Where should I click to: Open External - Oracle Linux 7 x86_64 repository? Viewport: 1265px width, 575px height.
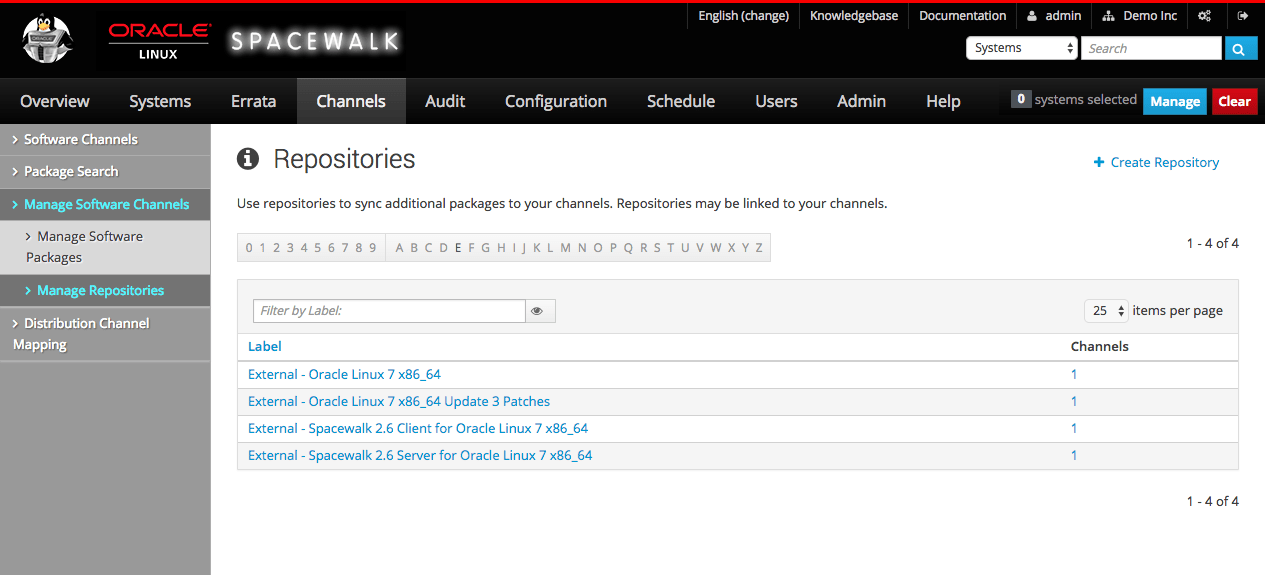[344, 374]
